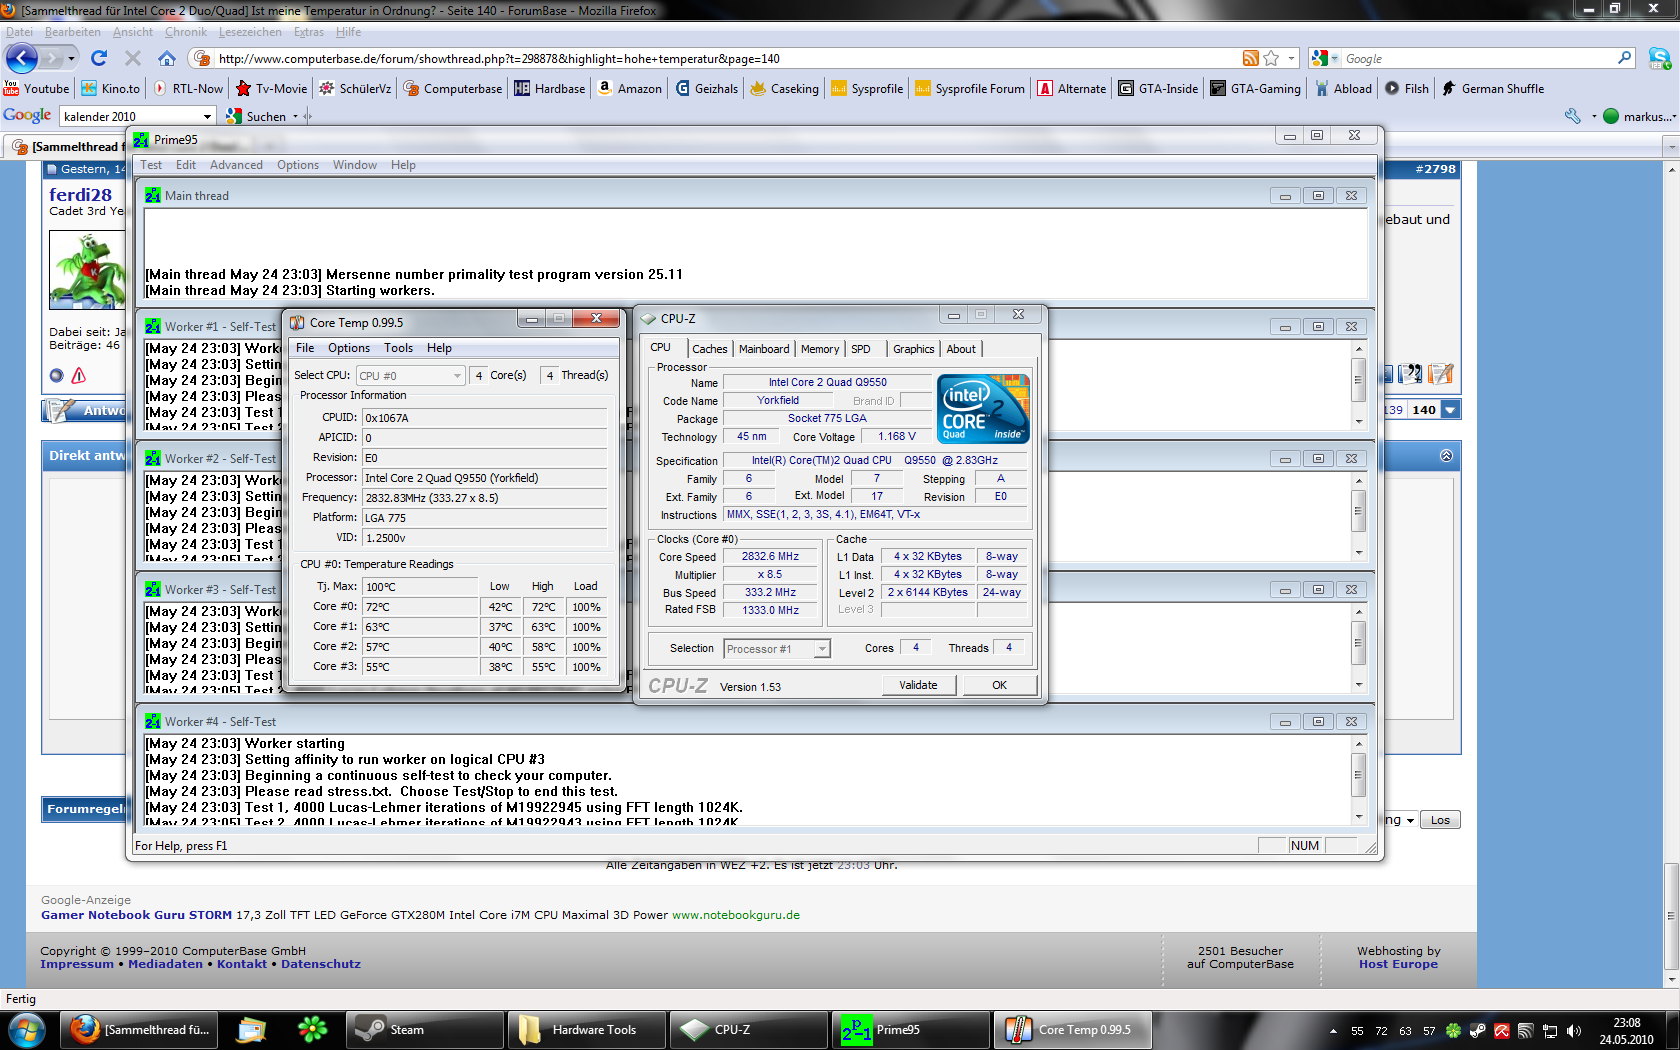Open Youtube bookmark
The width and height of the screenshot is (1680, 1050).
pos(37,88)
